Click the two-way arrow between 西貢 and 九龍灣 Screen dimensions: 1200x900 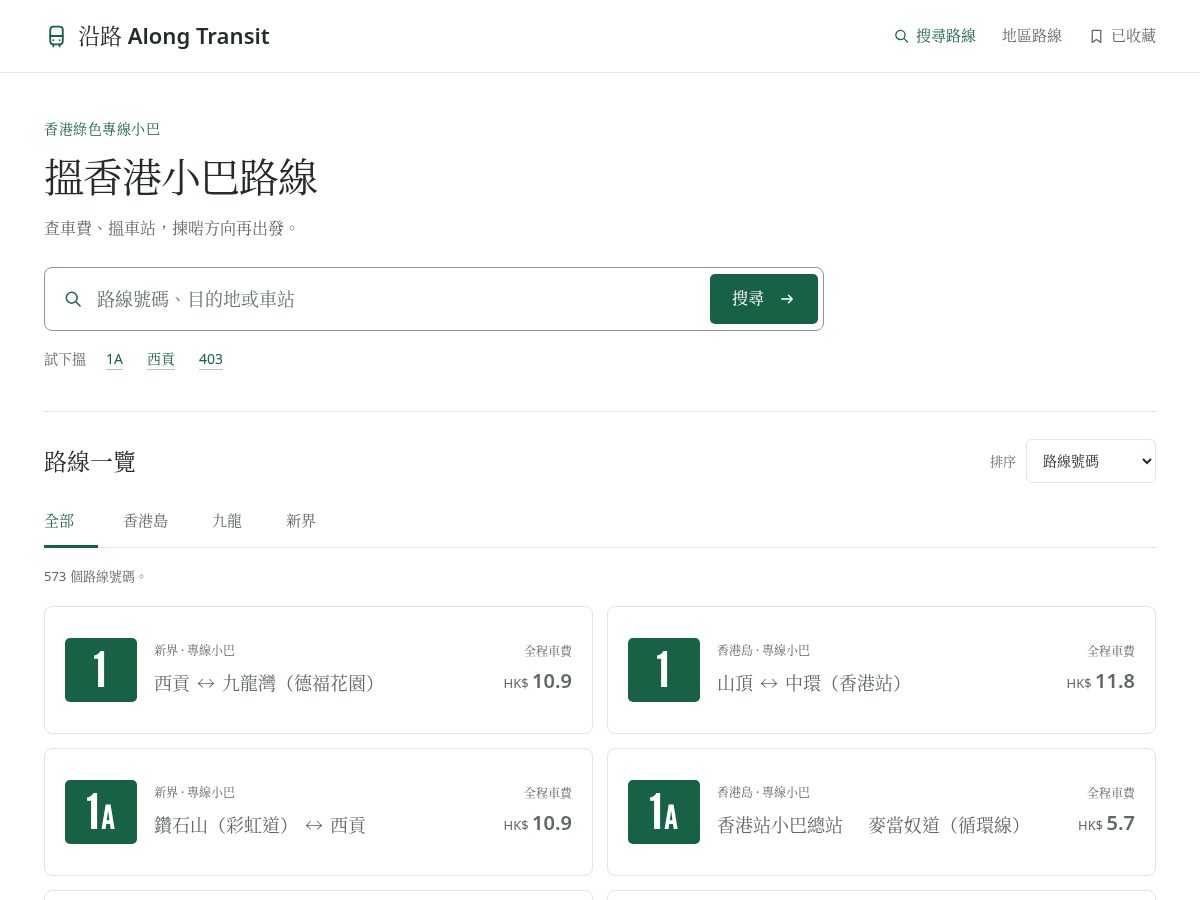coord(206,683)
